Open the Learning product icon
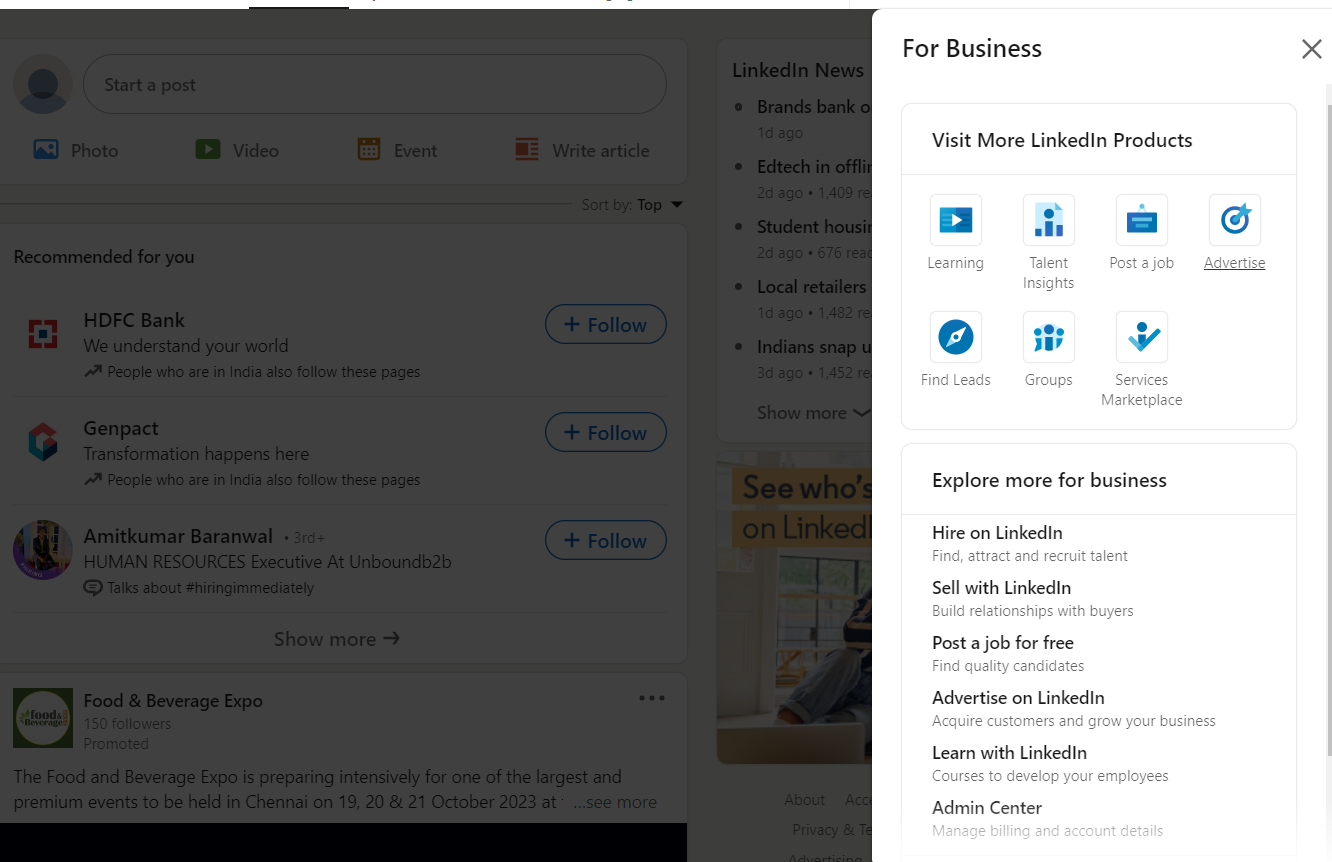 click(x=955, y=220)
